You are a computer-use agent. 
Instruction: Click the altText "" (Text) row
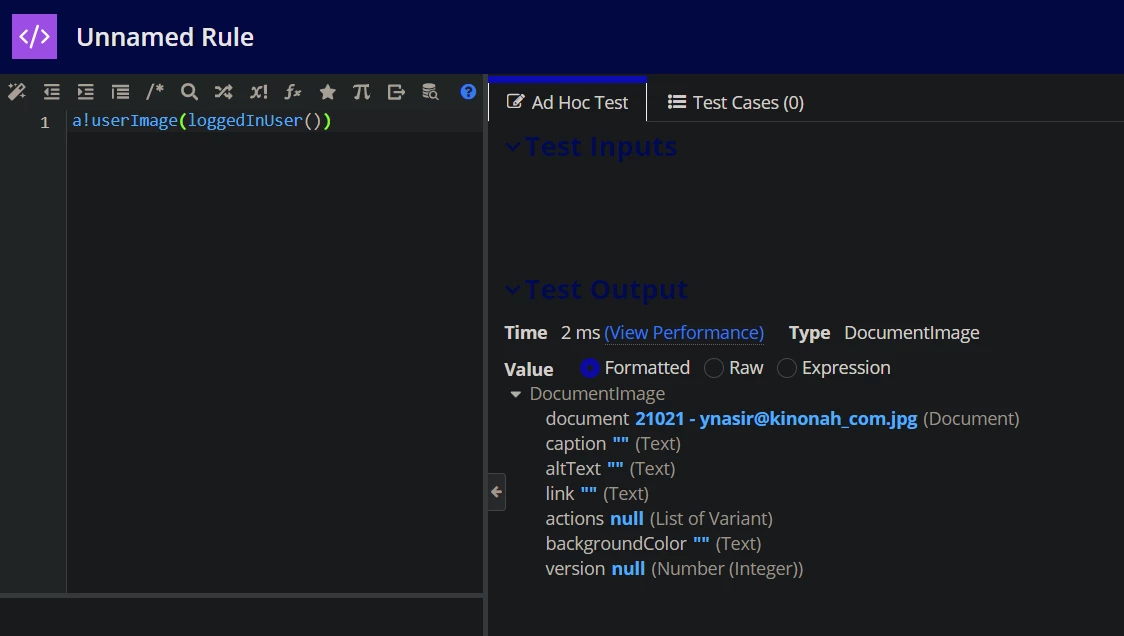coord(610,469)
